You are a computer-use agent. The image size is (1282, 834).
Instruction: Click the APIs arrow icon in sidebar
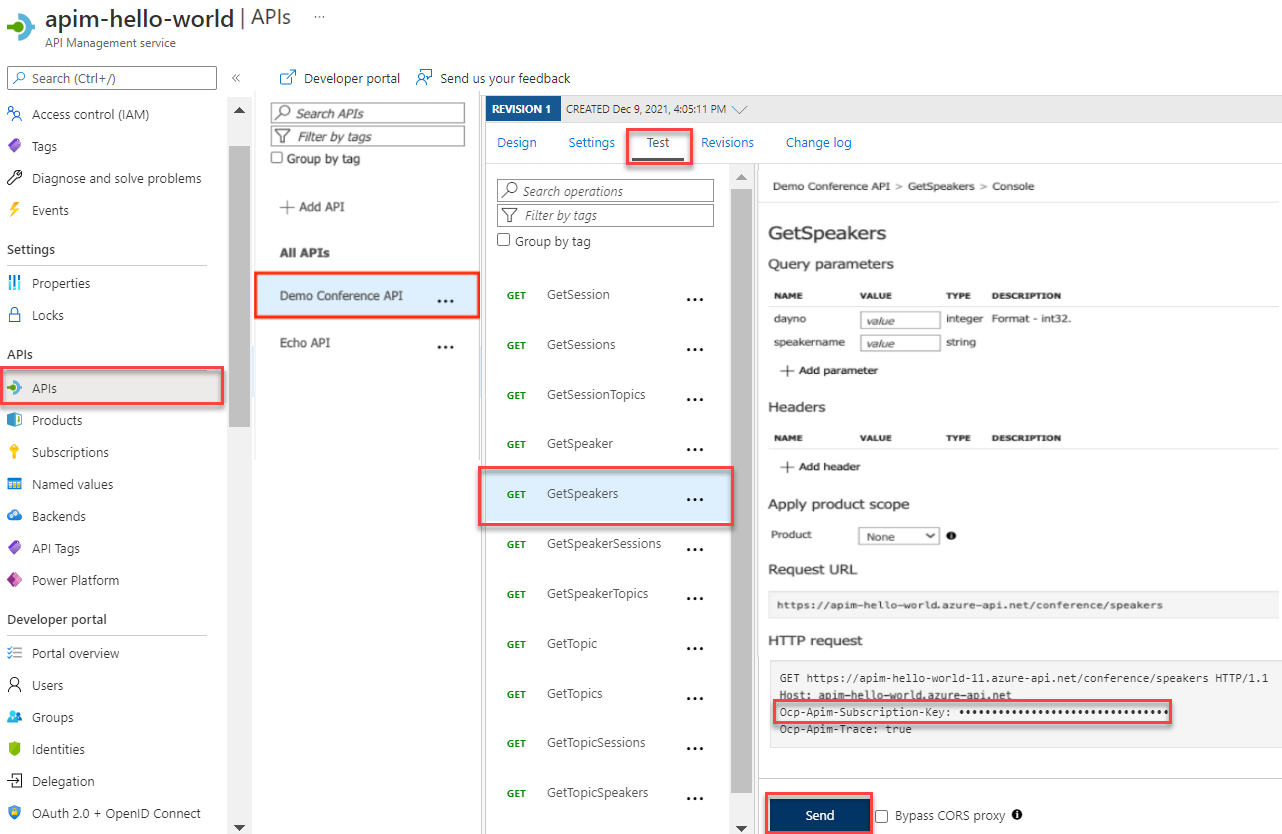(x=14, y=388)
